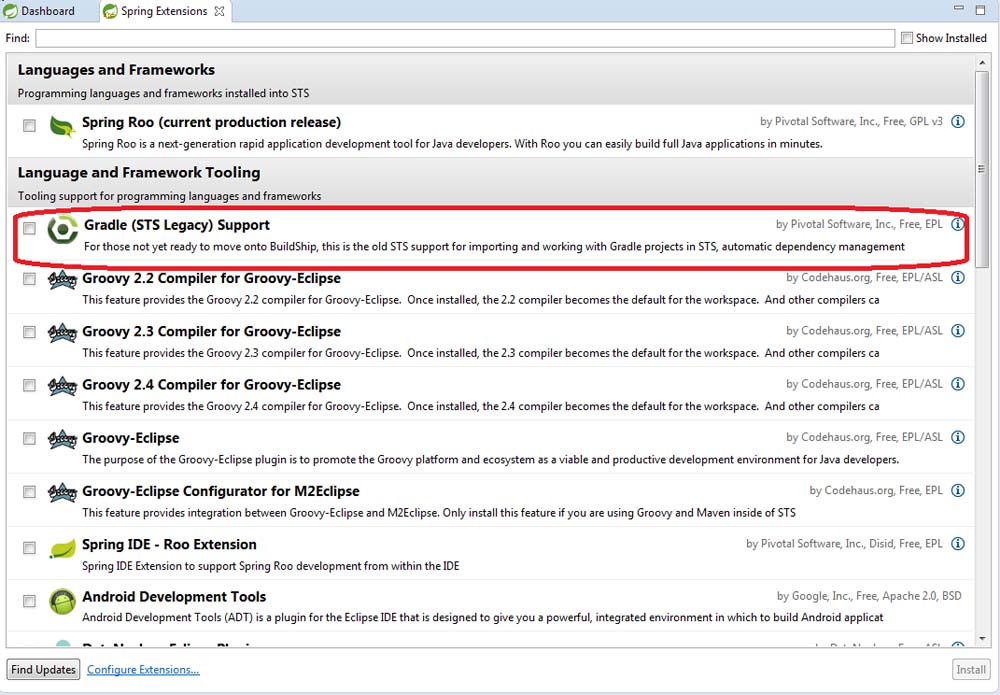
Task: Open info for Groovy 2.4 Compiler
Action: click(957, 384)
